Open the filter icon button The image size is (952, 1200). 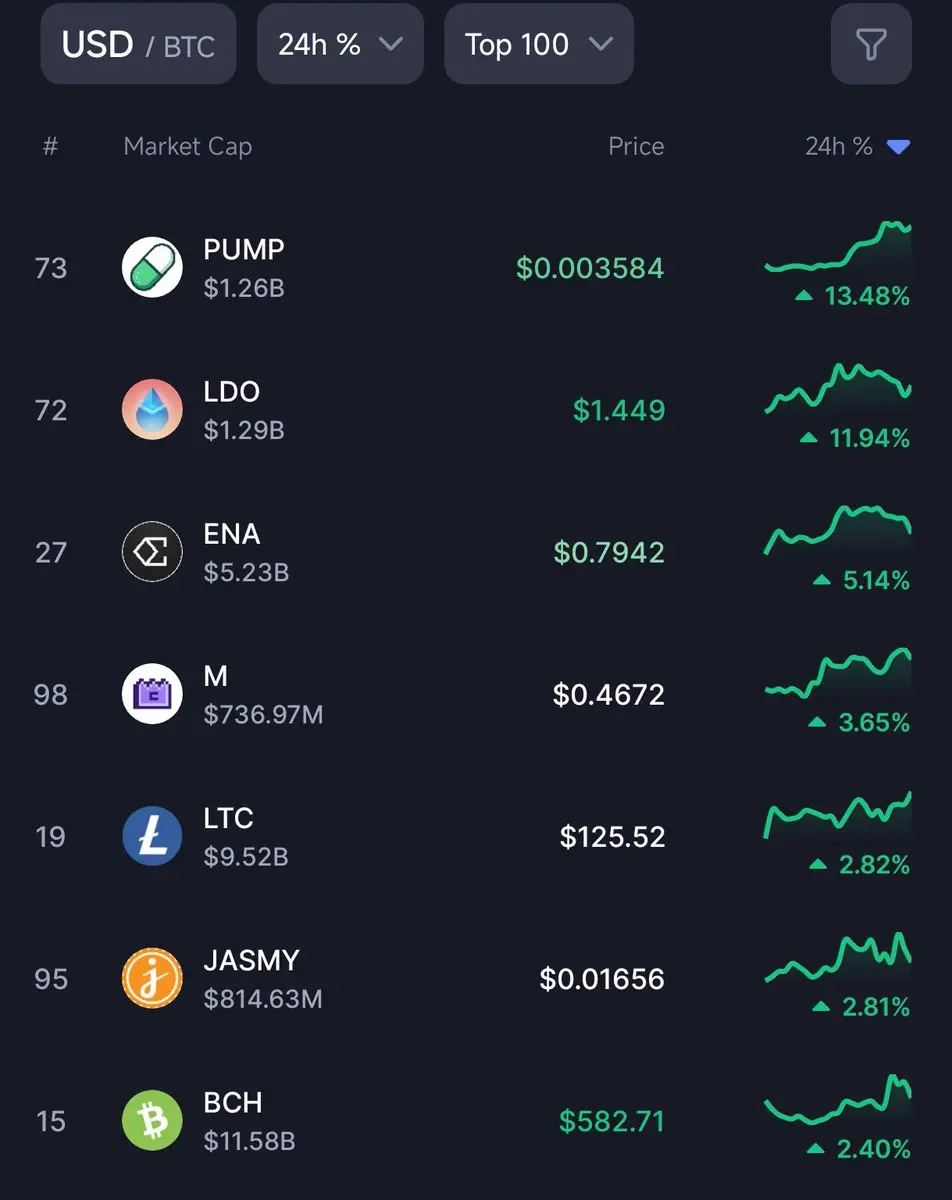(871, 44)
